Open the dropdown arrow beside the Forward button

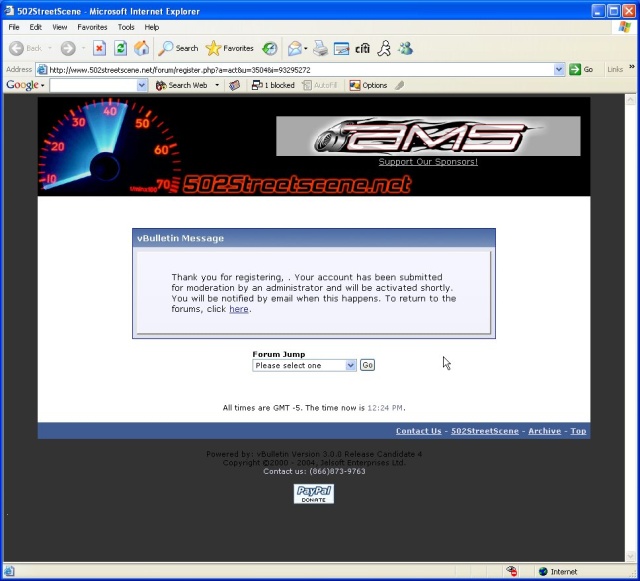(83, 48)
